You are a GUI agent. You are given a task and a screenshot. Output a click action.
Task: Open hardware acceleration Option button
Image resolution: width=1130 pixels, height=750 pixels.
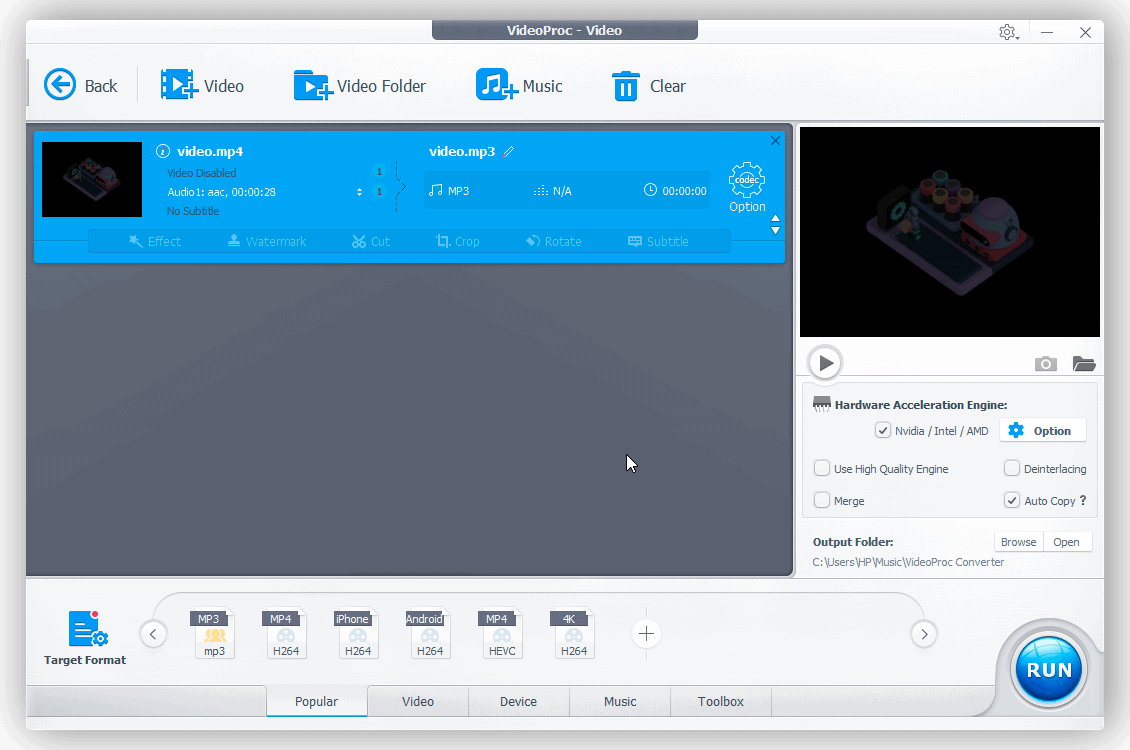coord(1042,431)
